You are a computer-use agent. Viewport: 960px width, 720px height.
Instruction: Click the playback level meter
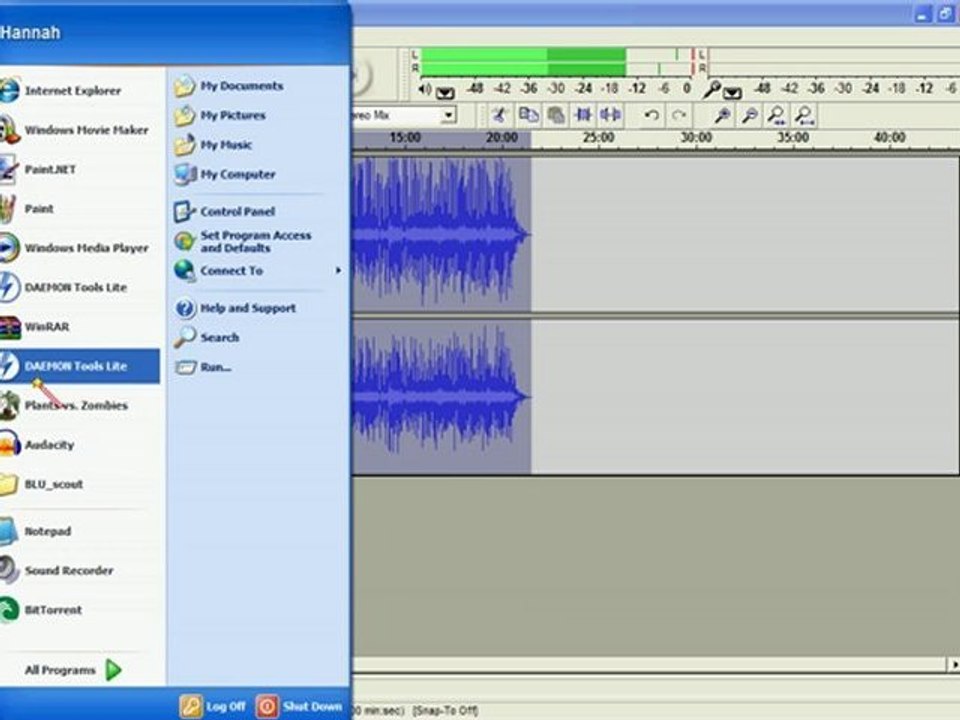(557, 61)
